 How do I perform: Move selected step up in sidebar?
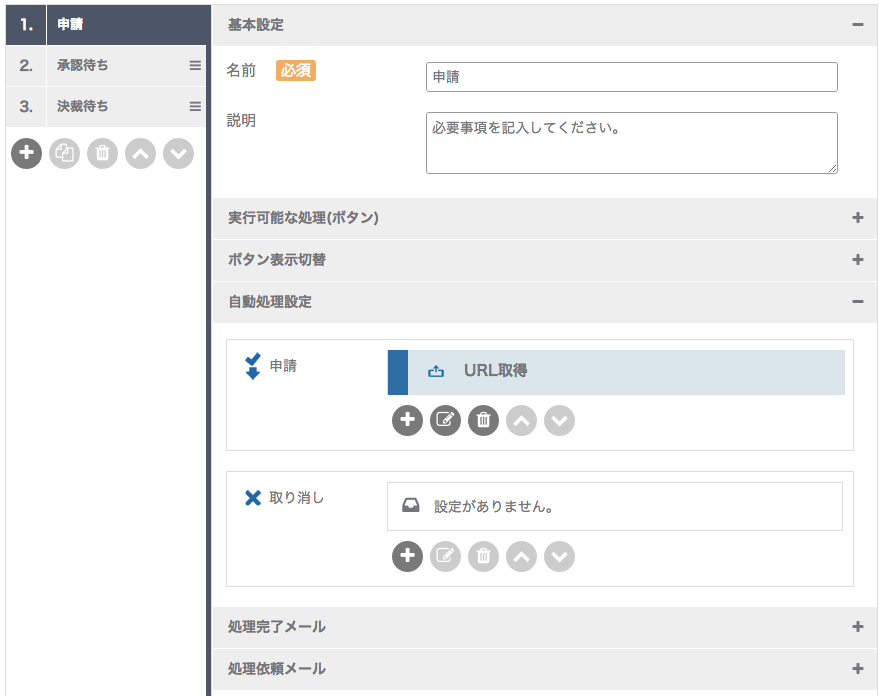click(x=140, y=153)
